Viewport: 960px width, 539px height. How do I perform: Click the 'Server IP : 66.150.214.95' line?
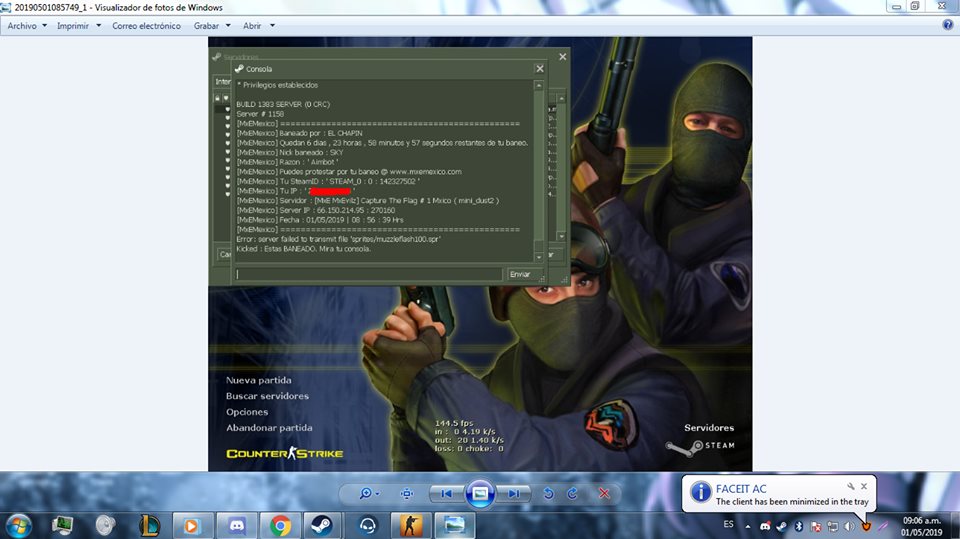pos(316,210)
